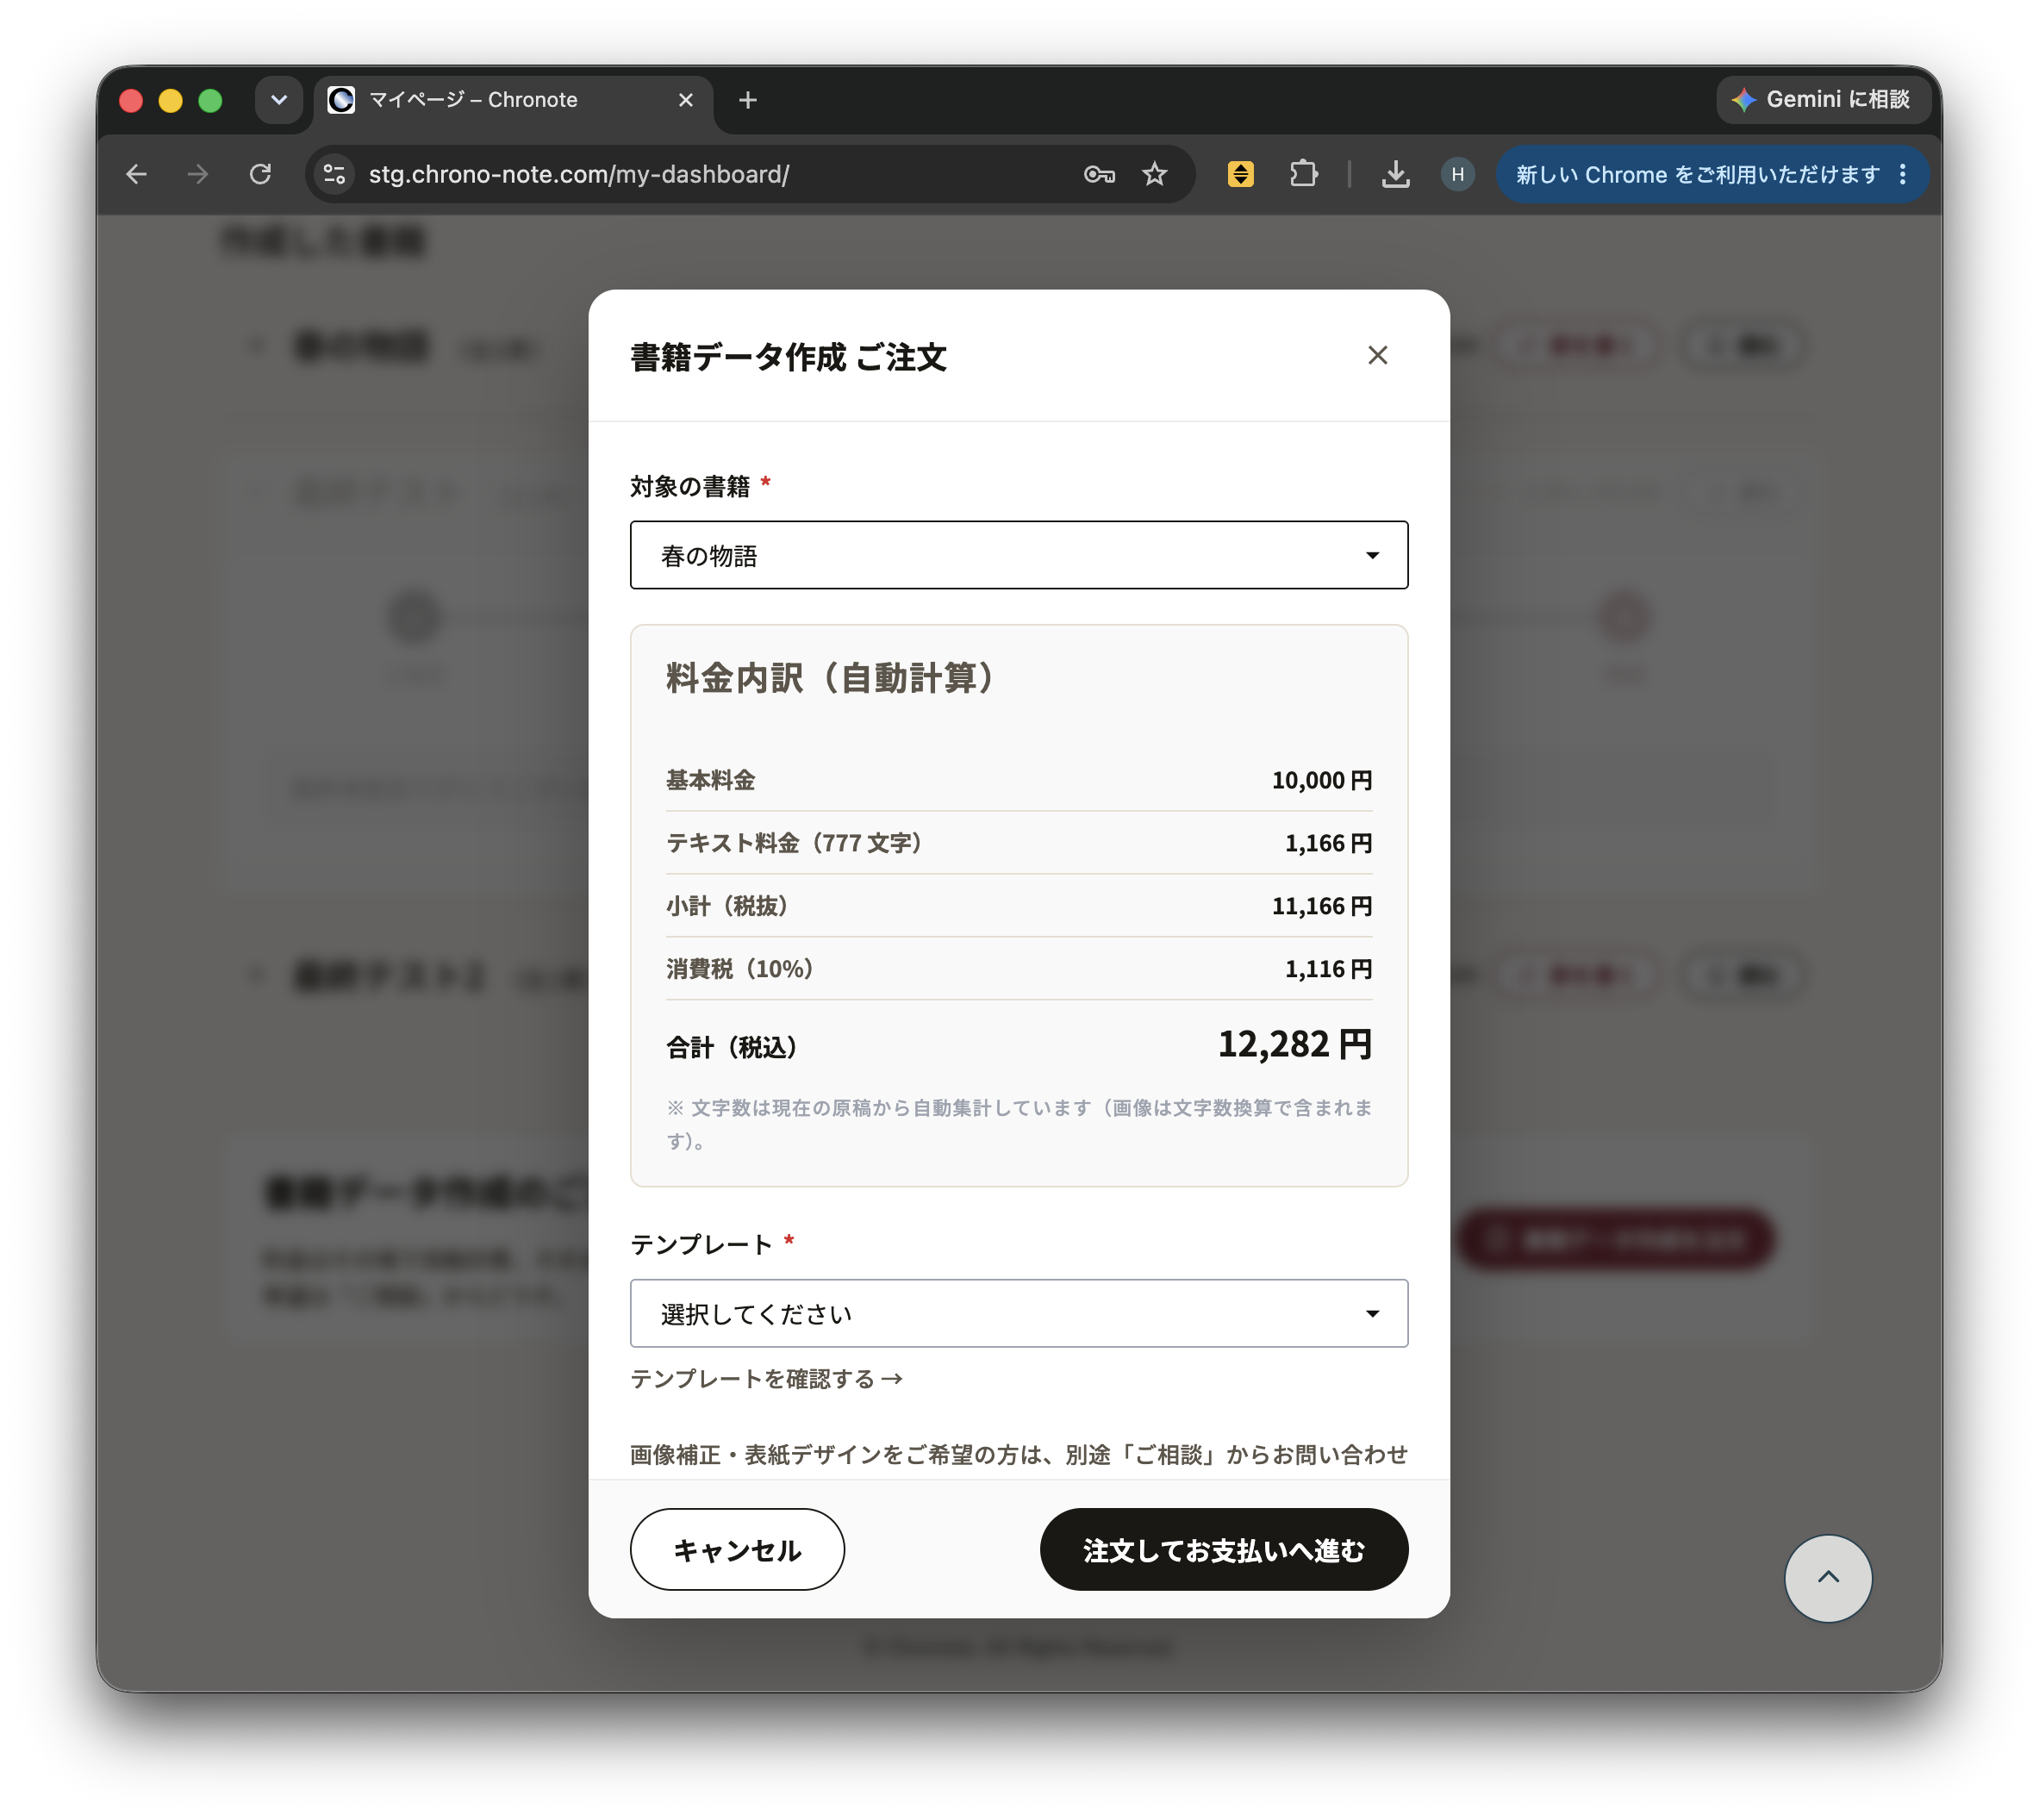Close the 書籍データ作成 ご注文 dialog
Image resolution: width=2039 pixels, height=1820 pixels.
tap(1377, 355)
